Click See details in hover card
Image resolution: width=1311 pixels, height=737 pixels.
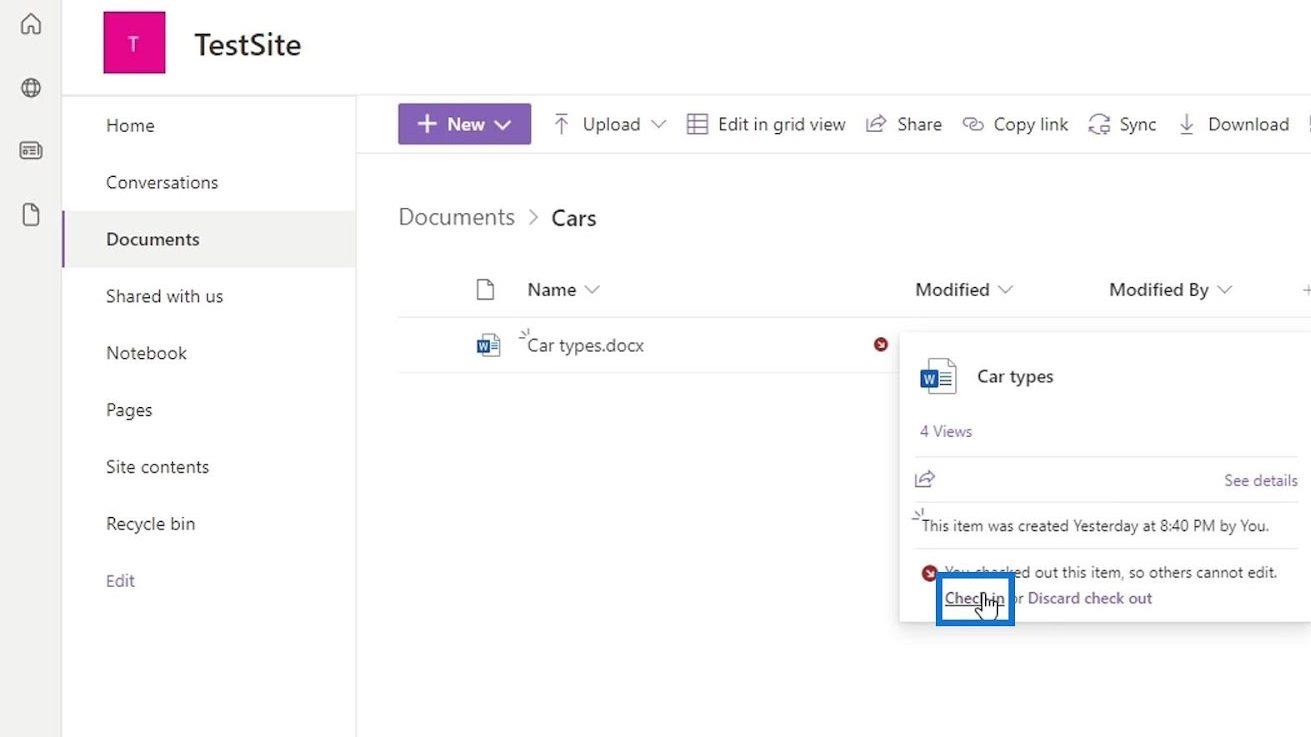click(x=1261, y=481)
